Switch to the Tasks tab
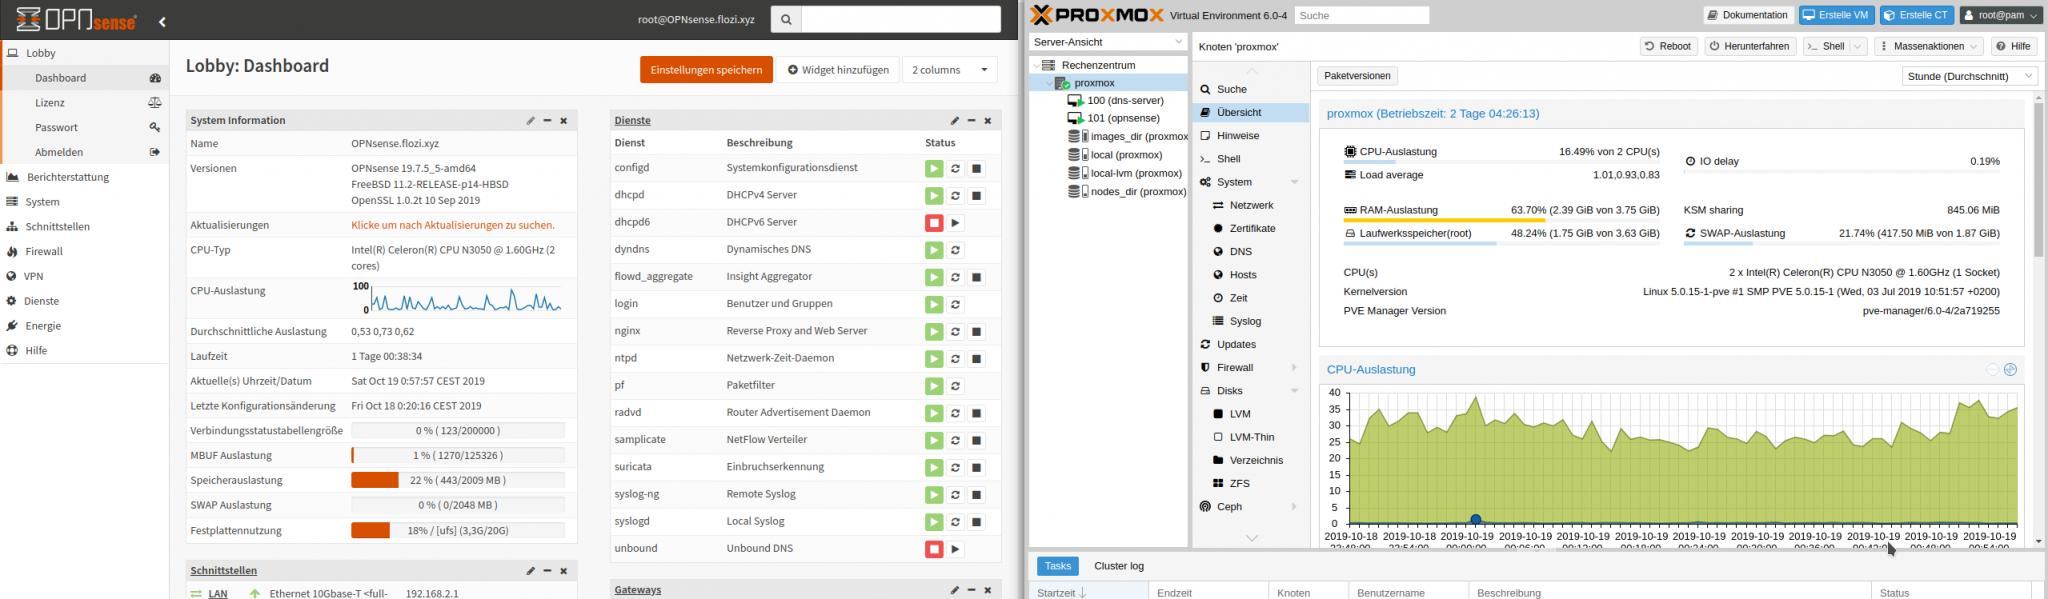Viewport: 2048px width, 599px height. point(1058,566)
